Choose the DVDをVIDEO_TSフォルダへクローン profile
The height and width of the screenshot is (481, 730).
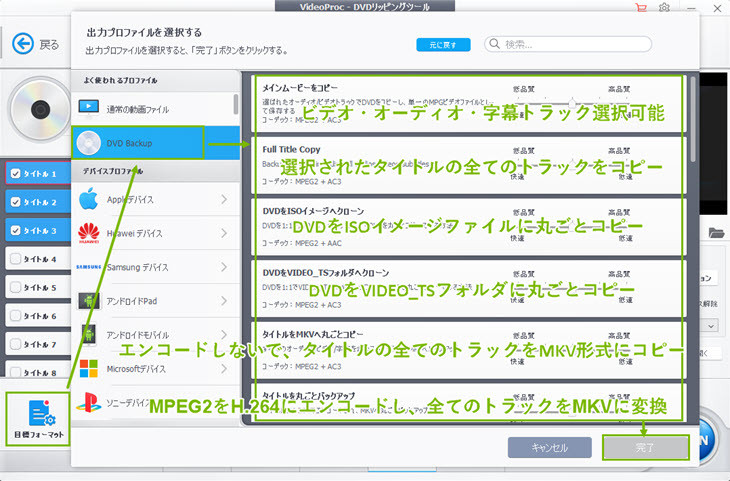coord(468,288)
